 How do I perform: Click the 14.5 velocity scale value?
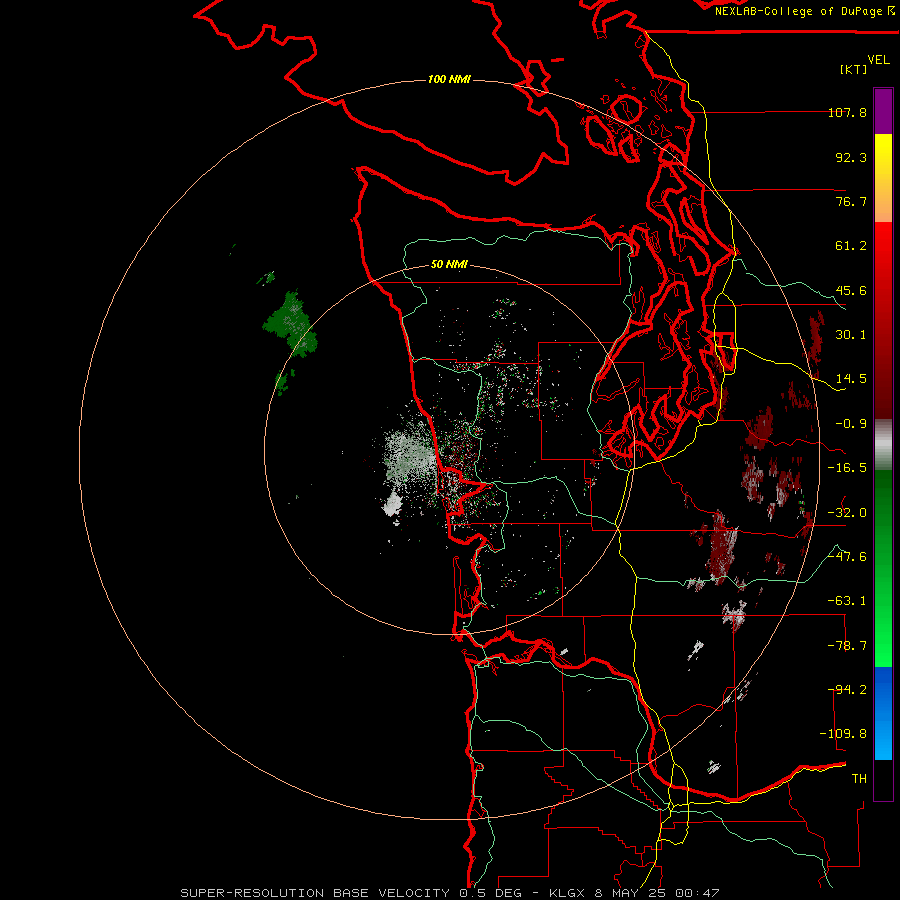851,379
